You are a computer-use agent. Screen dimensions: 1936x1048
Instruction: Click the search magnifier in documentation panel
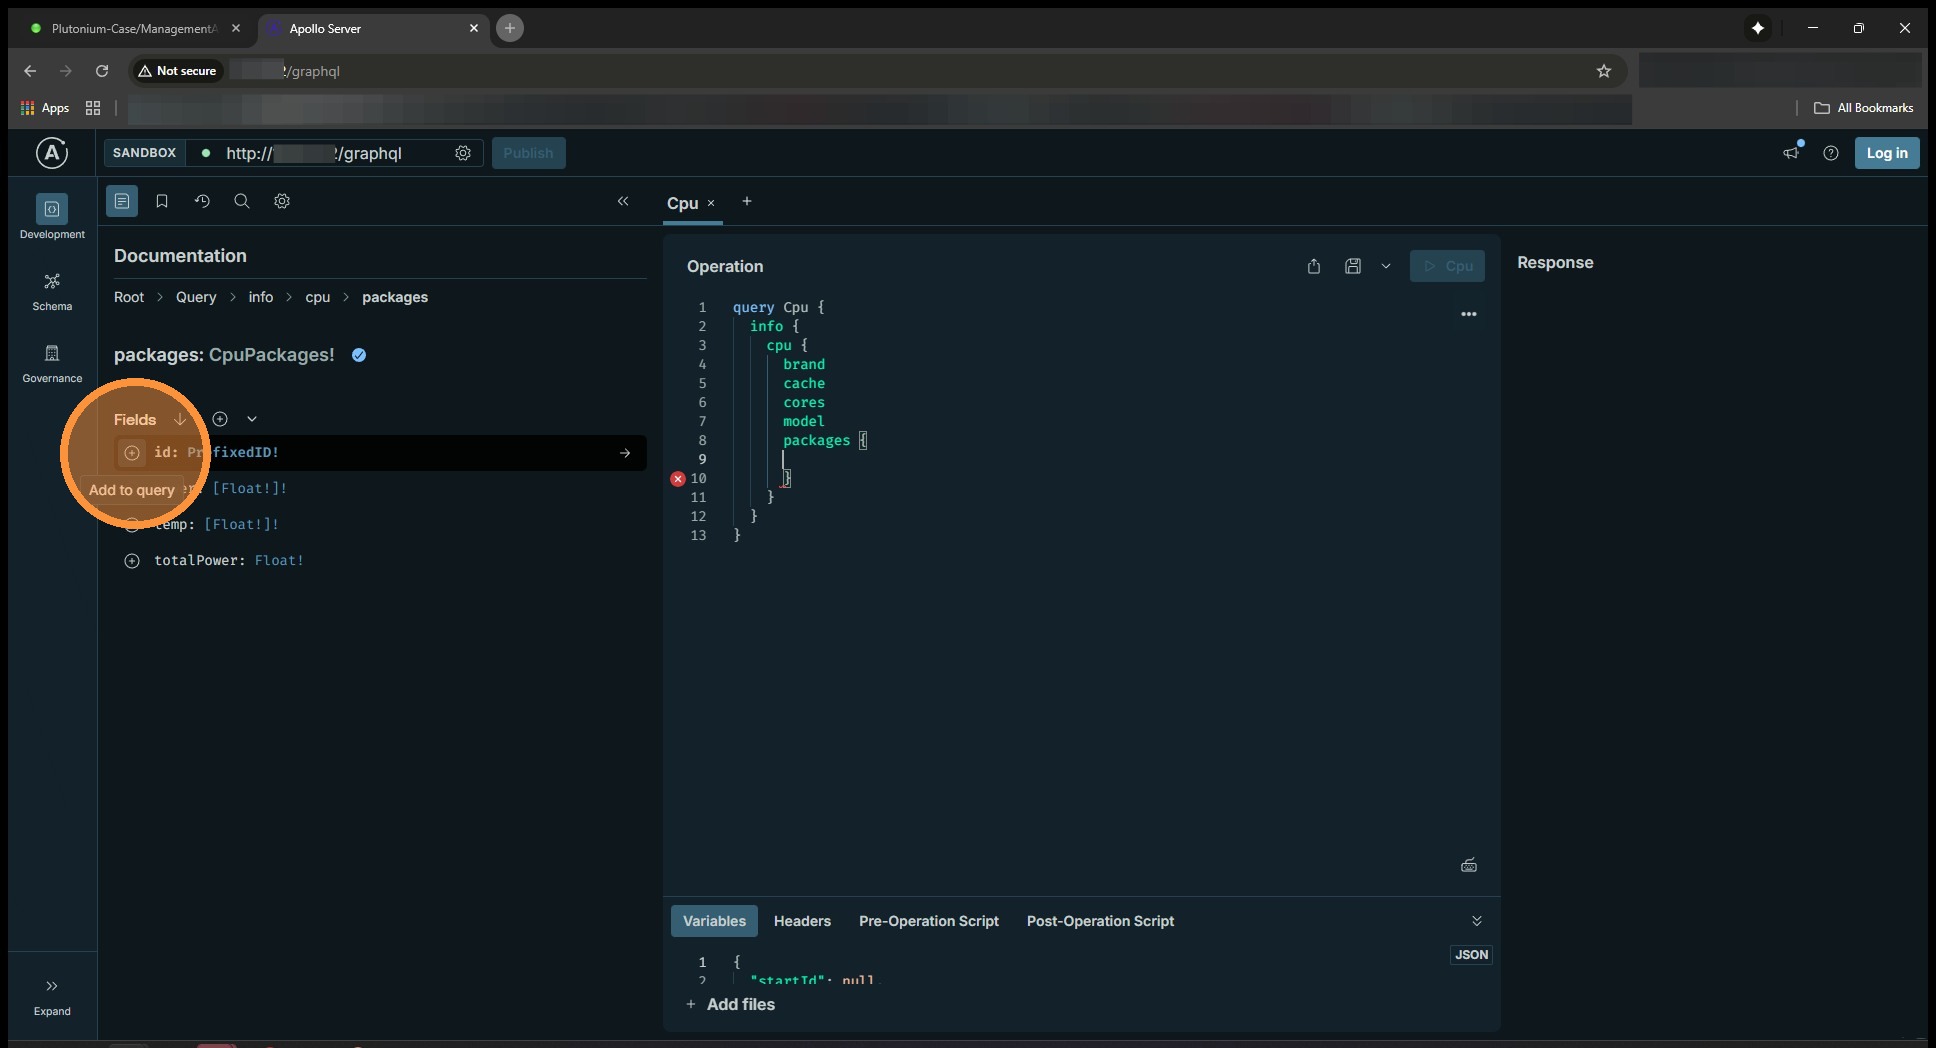(242, 201)
